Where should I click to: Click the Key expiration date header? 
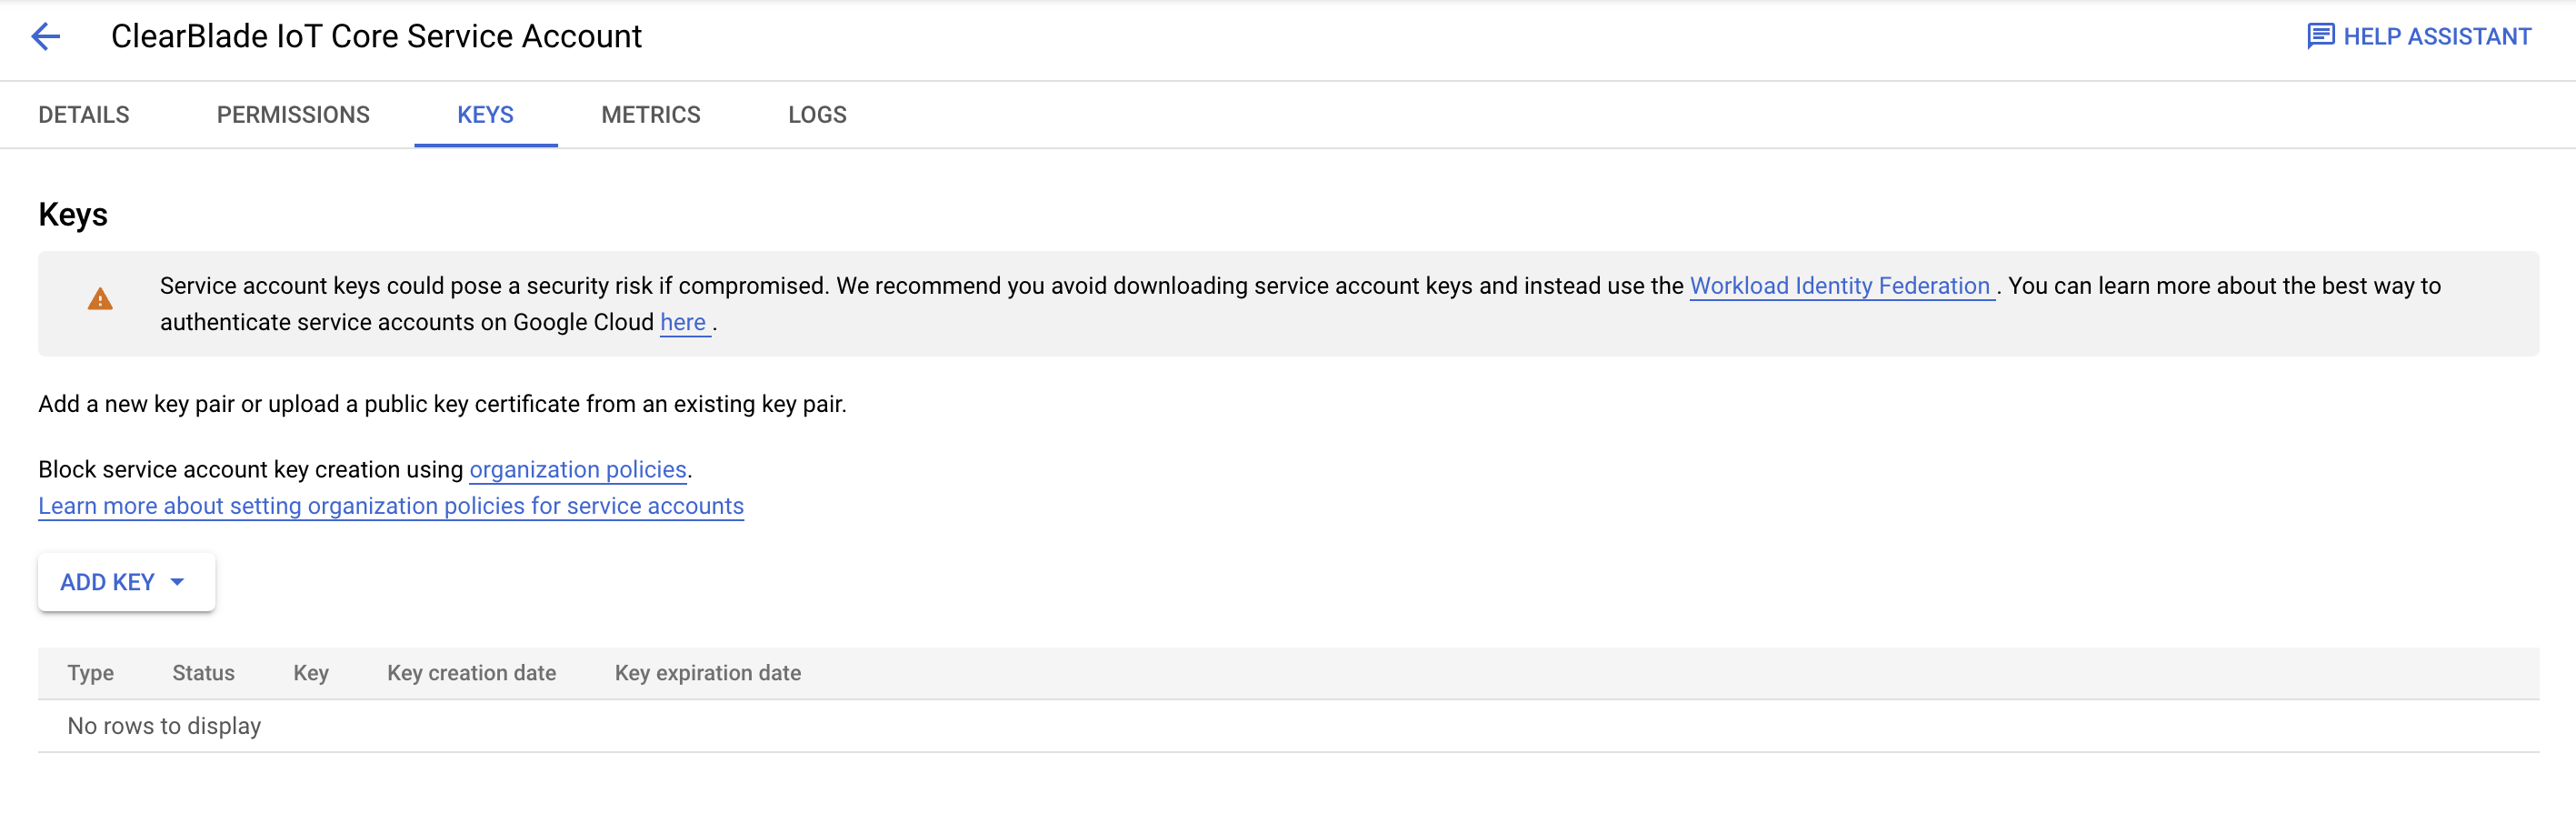(707, 673)
